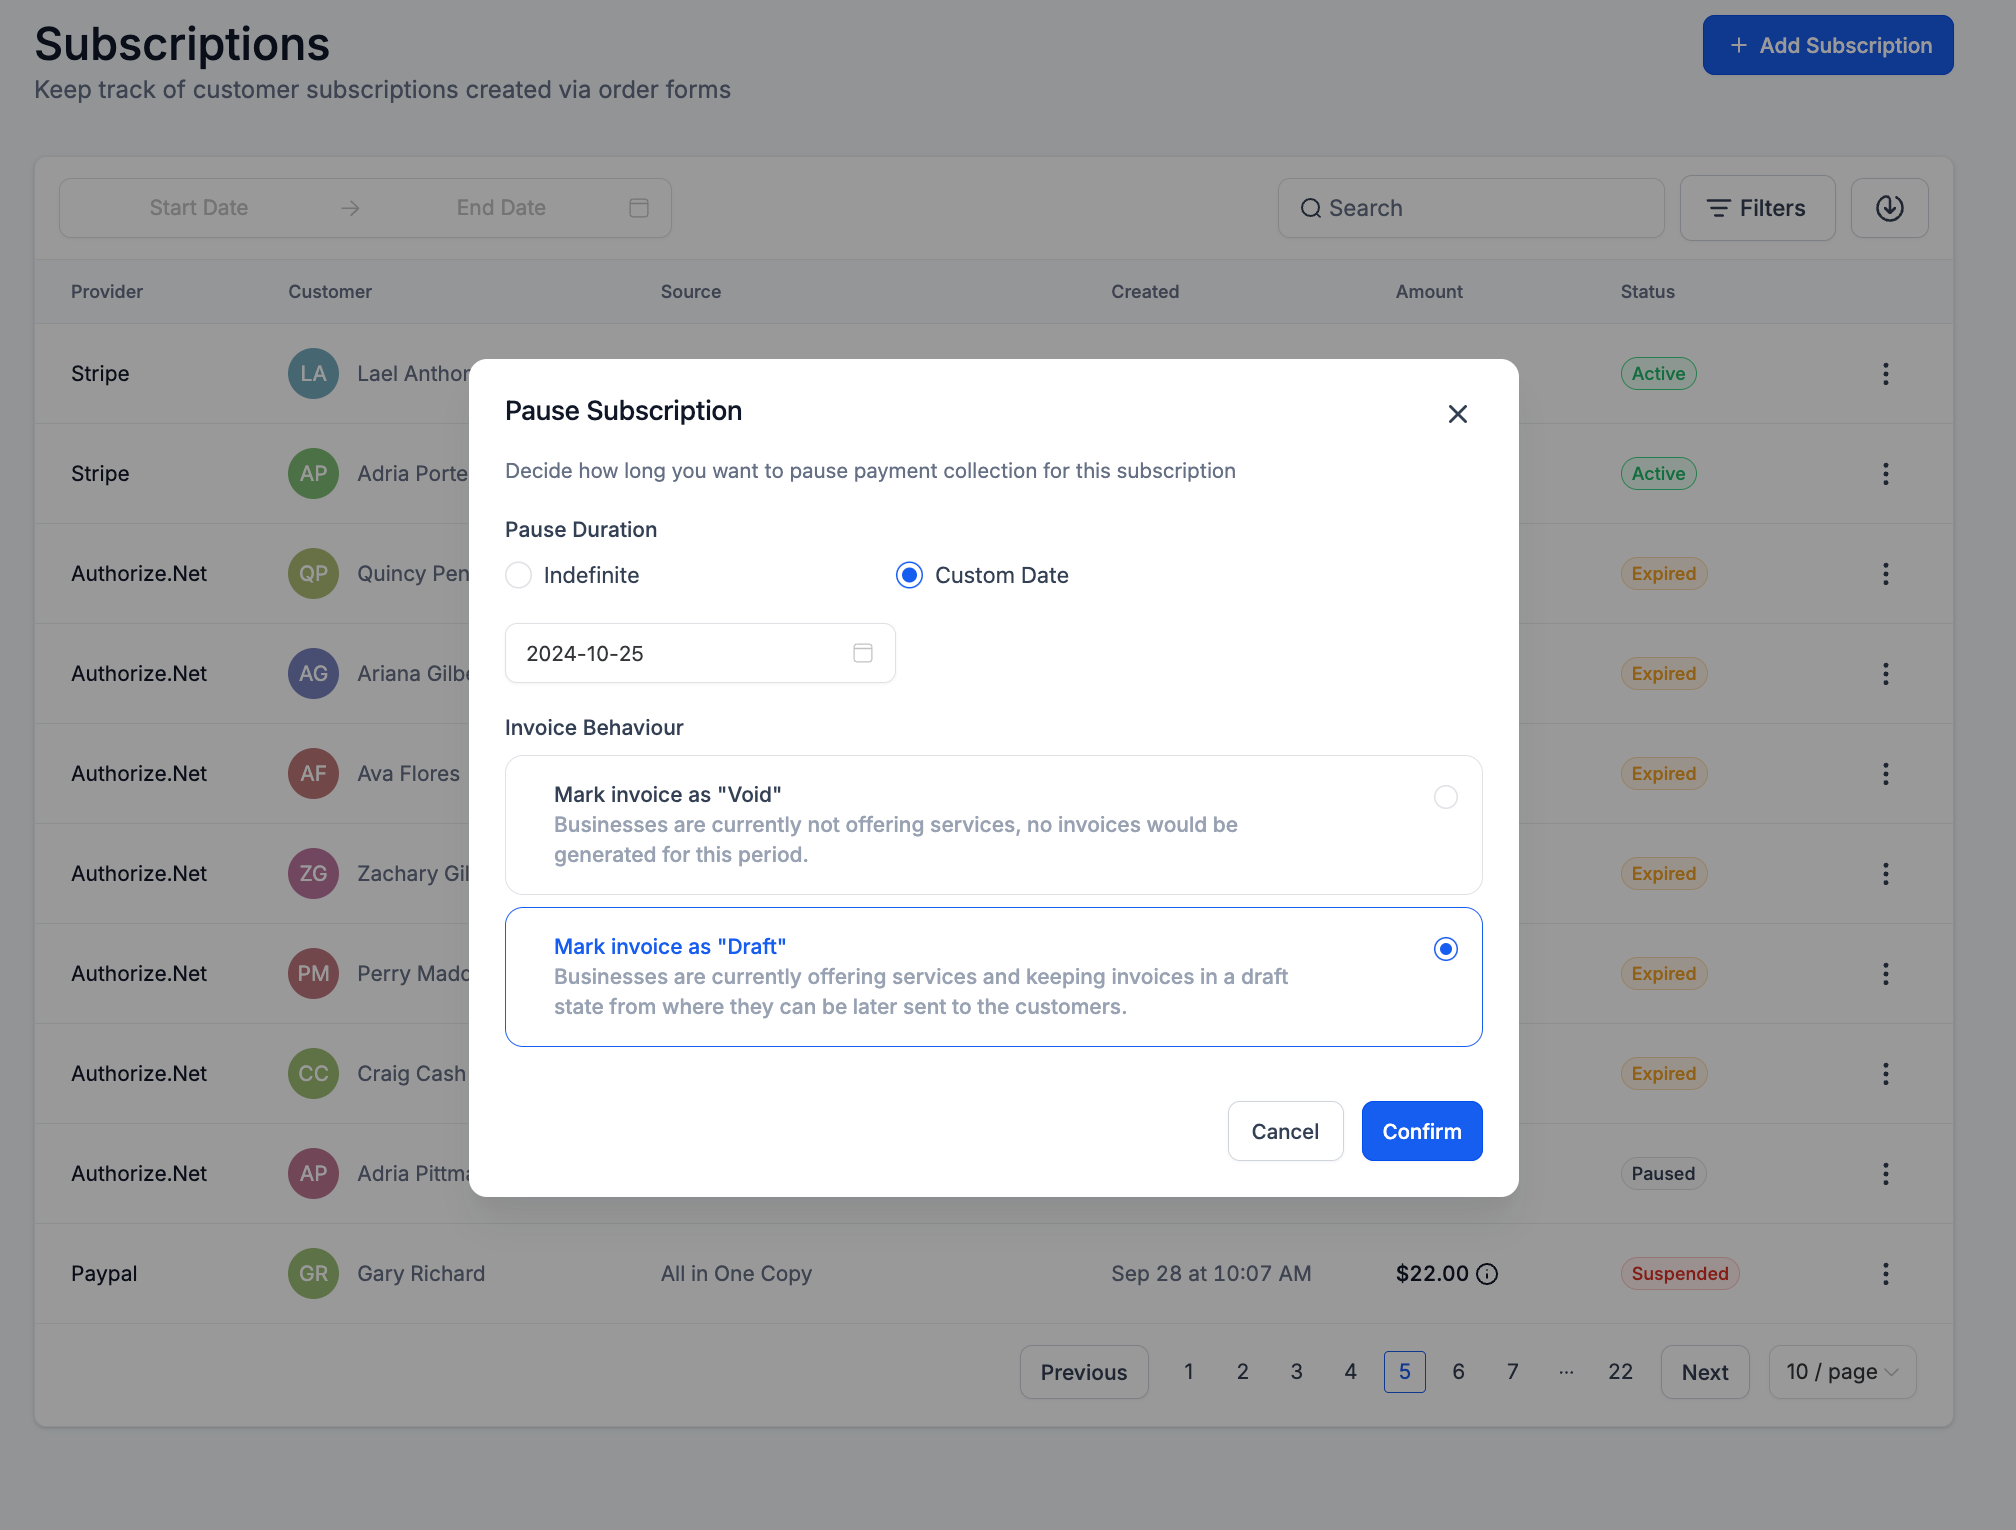
Task: Click the LA avatar for Lael Anthony
Action: pyautogui.click(x=313, y=374)
